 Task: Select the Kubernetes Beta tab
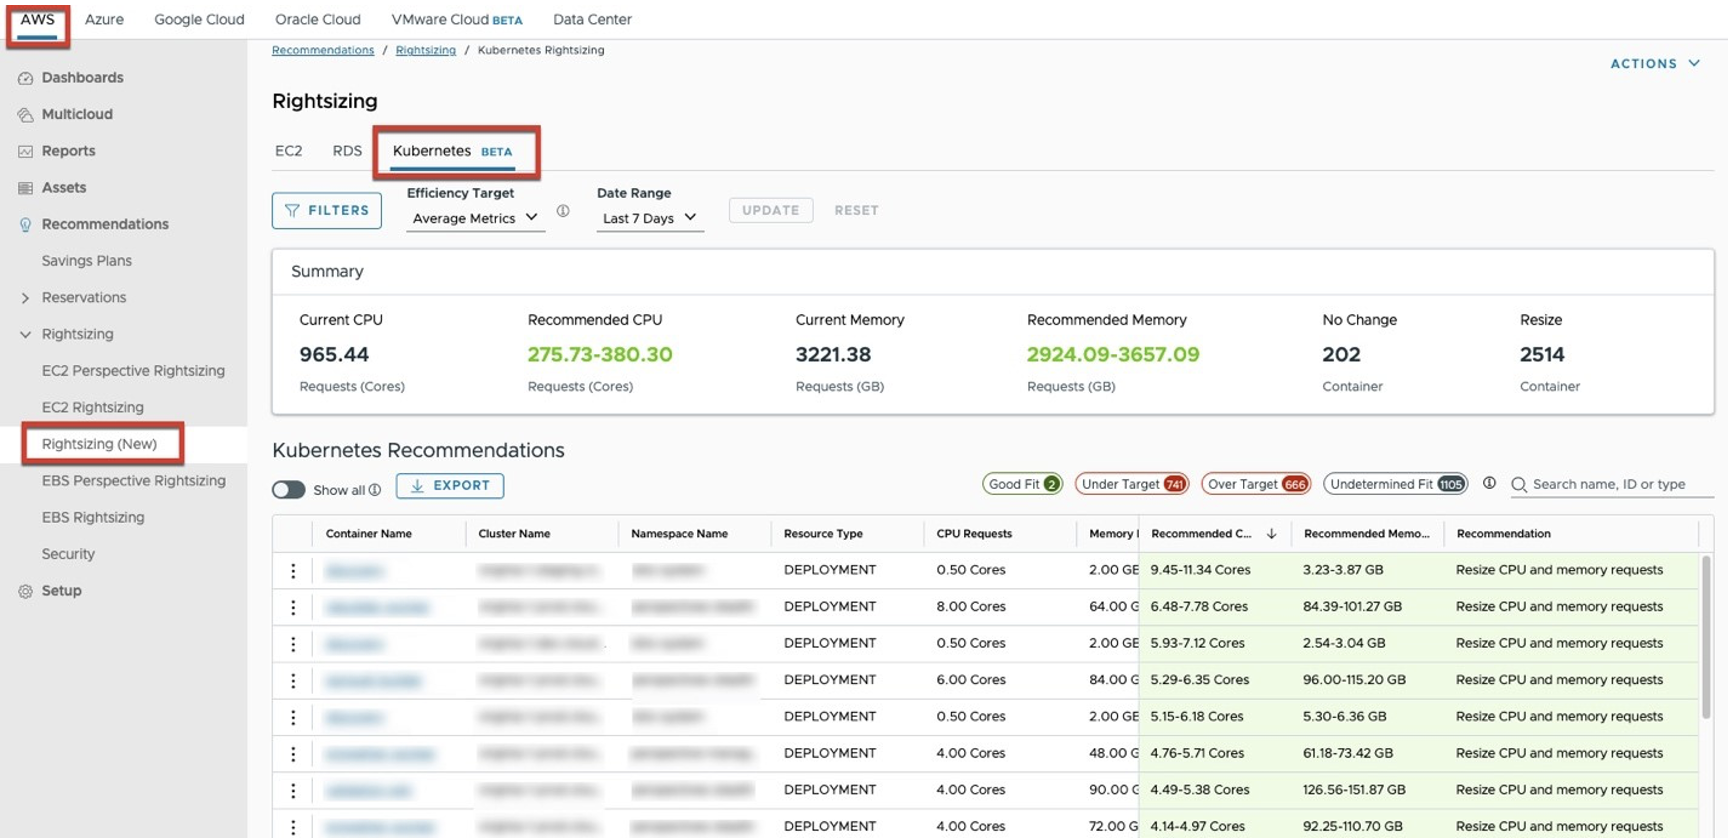coord(453,151)
